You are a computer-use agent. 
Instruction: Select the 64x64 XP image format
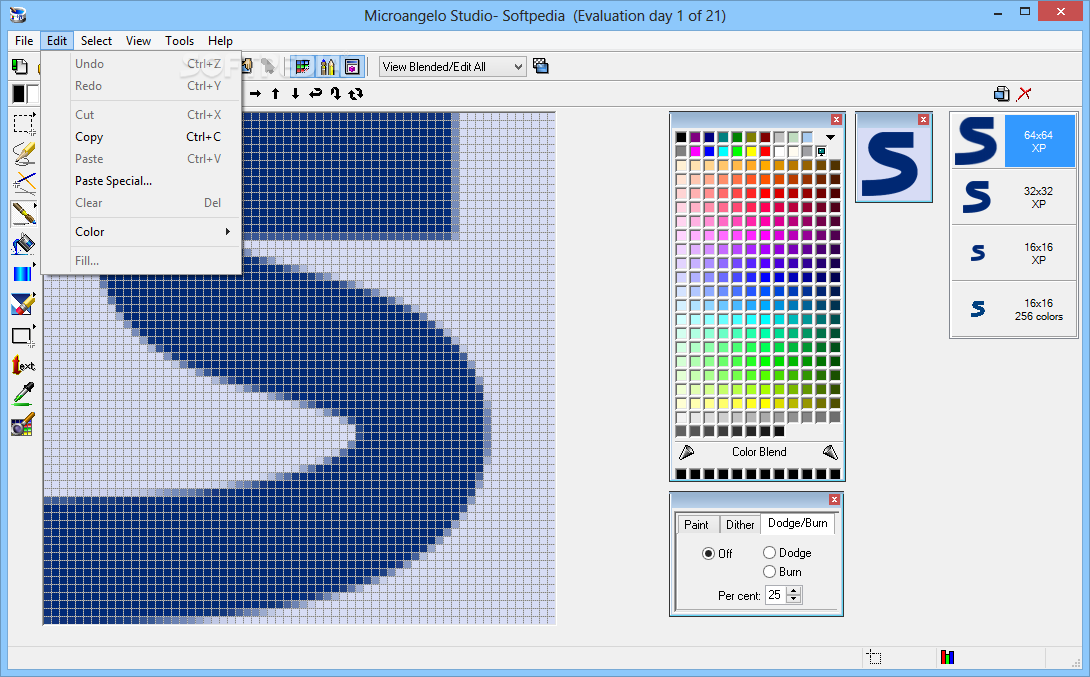pos(1014,141)
